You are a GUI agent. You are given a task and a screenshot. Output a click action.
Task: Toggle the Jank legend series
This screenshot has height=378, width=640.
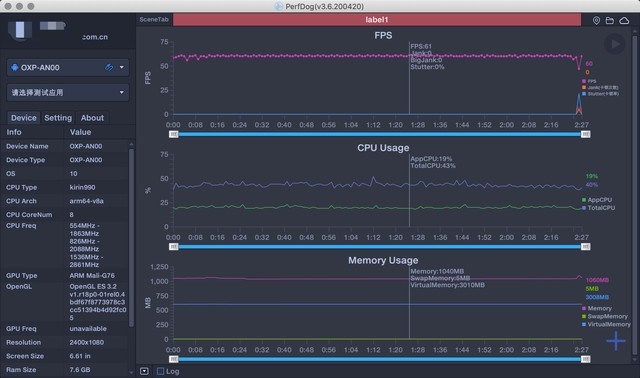(600, 87)
